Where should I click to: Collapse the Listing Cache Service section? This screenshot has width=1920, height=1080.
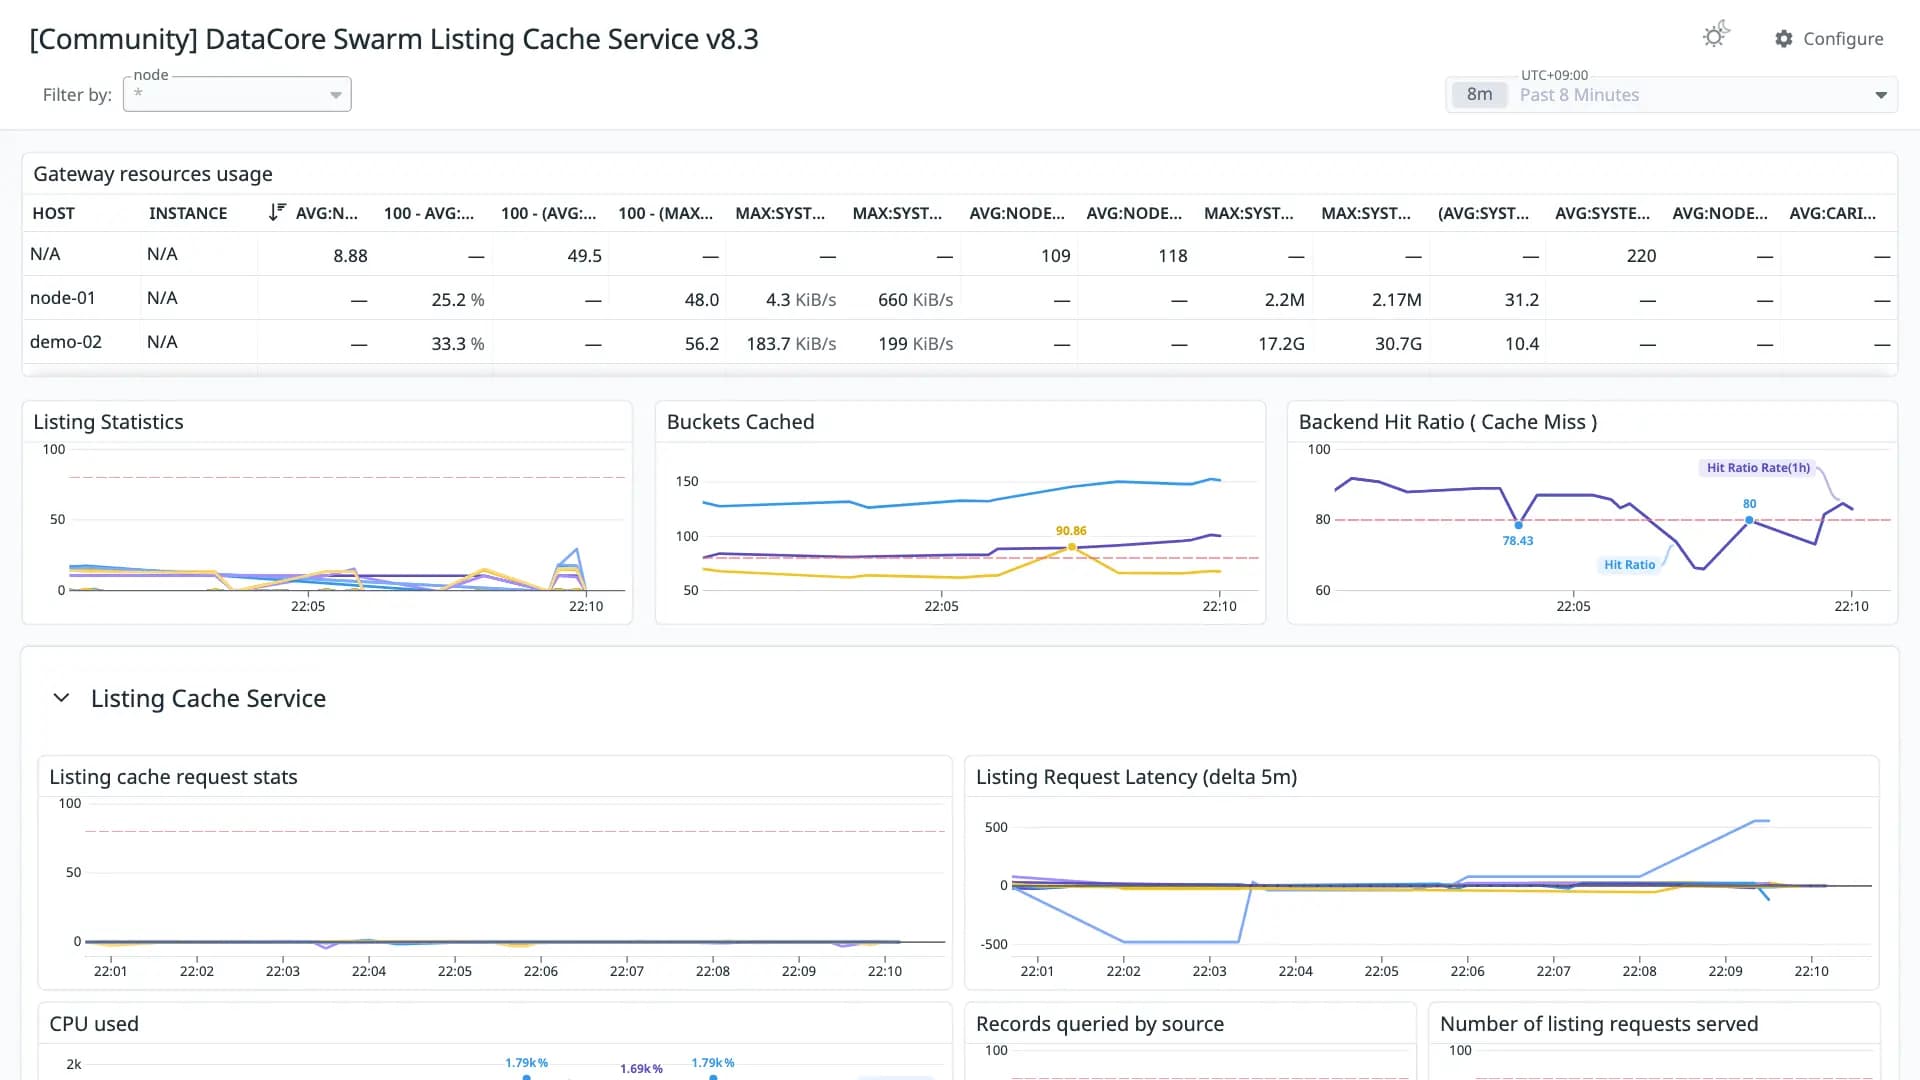pyautogui.click(x=61, y=698)
